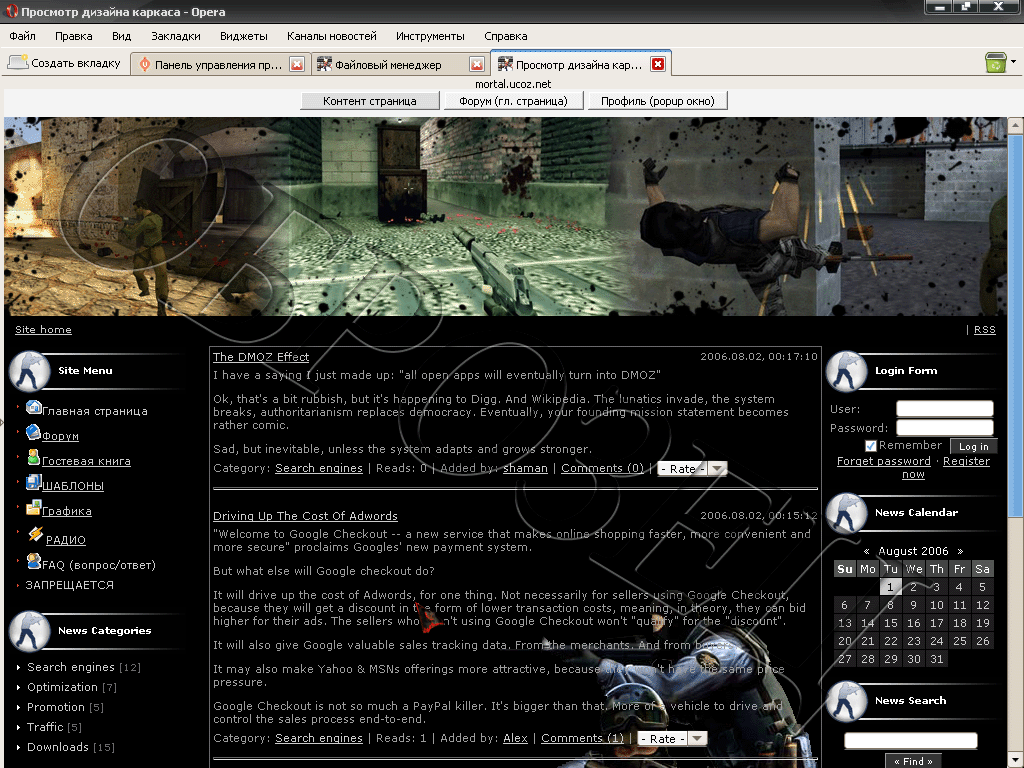Click the page's vertical scrollbar thumb
Screen dimensions: 1024x768
pyautogui.click(x=1016, y=327)
